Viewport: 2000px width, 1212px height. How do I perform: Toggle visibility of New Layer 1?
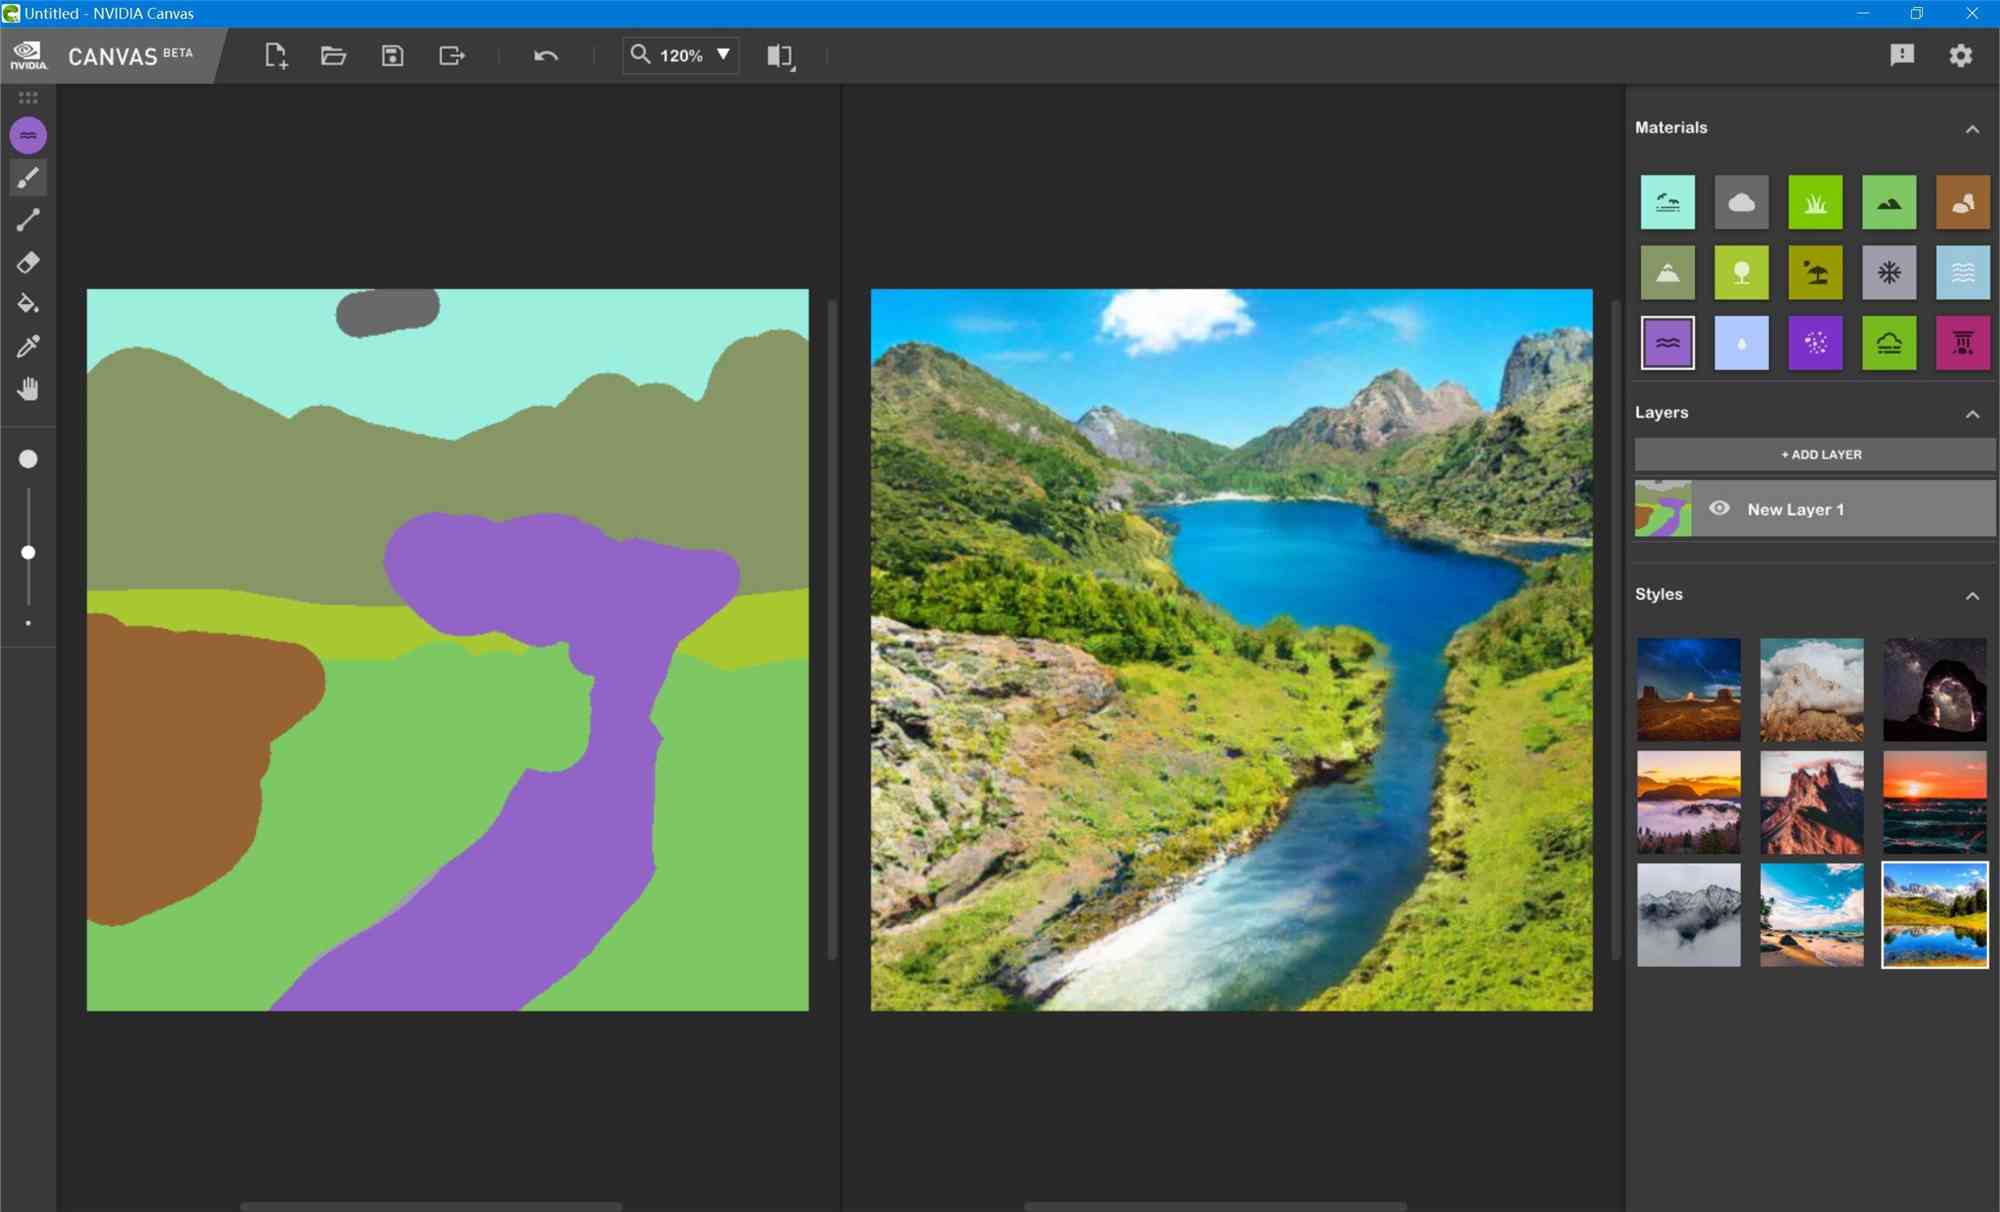click(1721, 509)
